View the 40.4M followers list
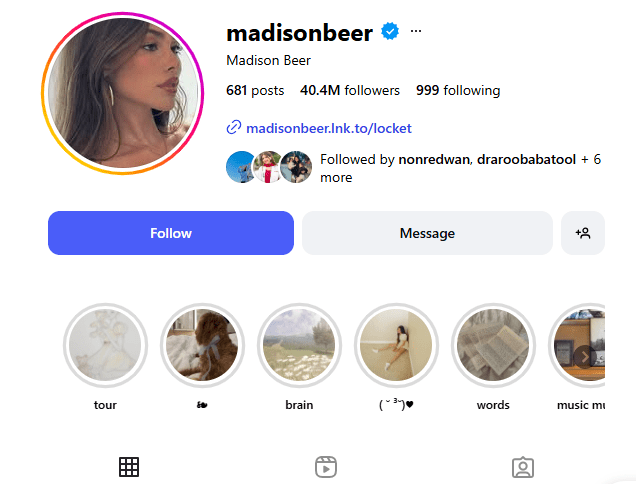Image resolution: width=636 pixels, height=484 pixels. click(350, 90)
